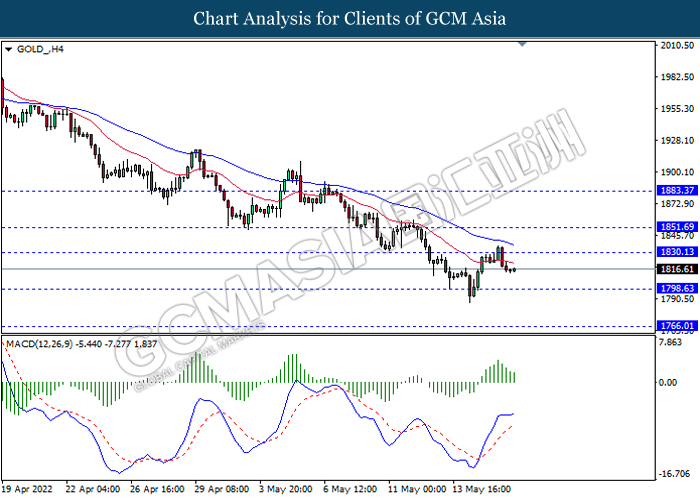
Task: Click the 19 Apr 2022 date label
Action: click(x=27, y=489)
